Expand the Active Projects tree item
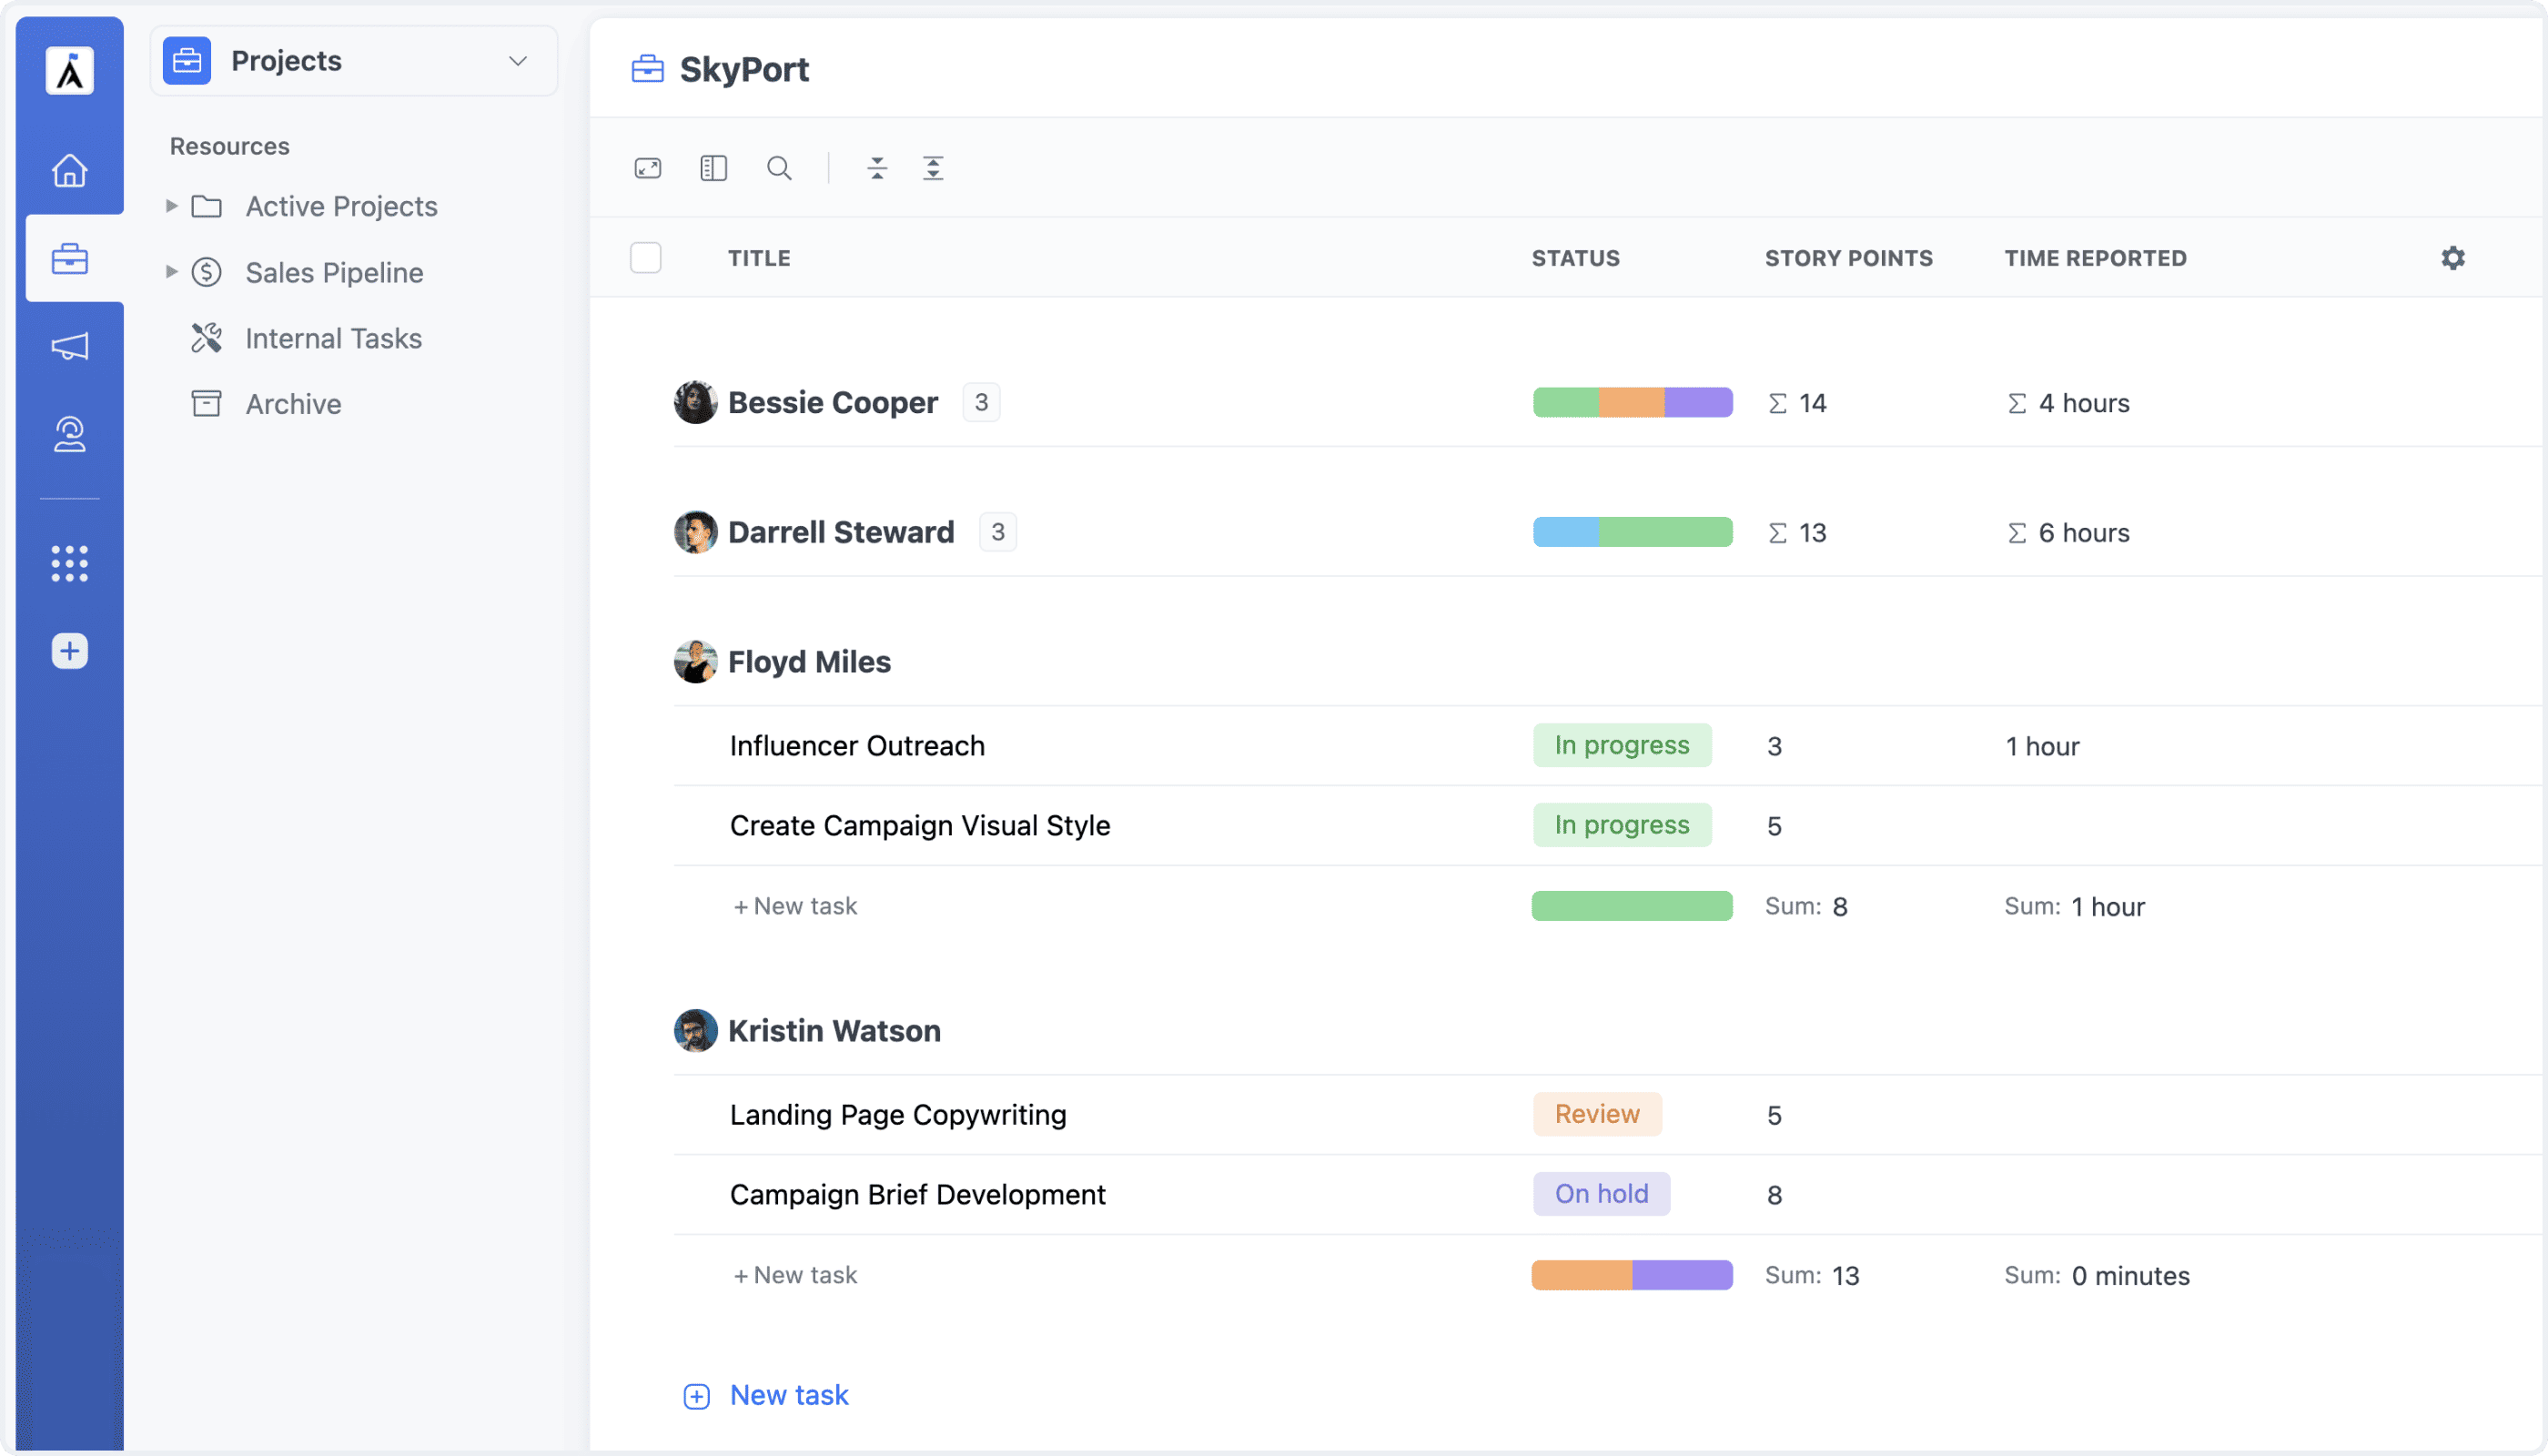 point(170,206)
